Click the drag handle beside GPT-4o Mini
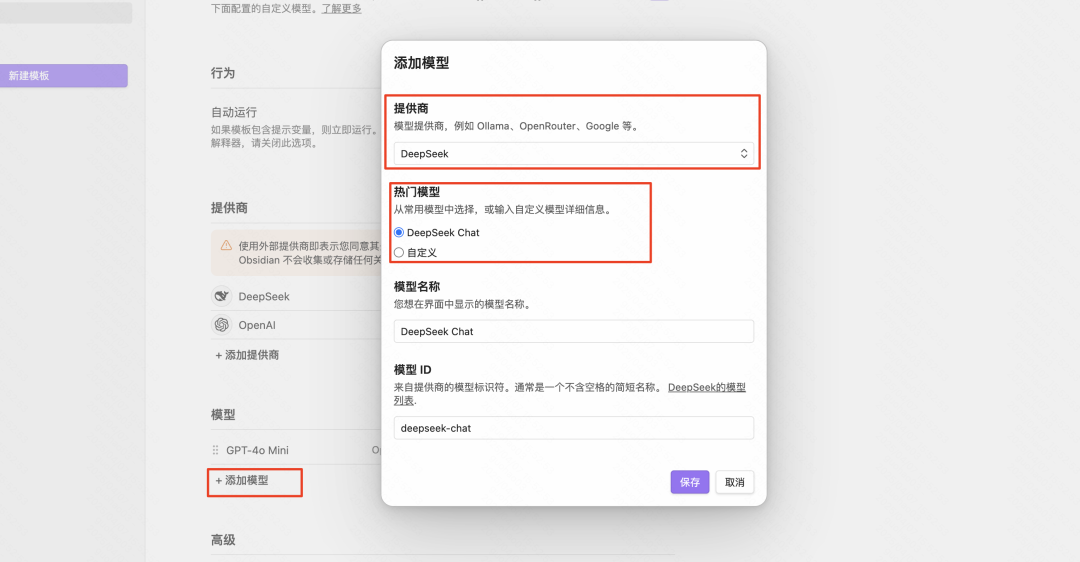The image size is (1080, 562). 215,451
